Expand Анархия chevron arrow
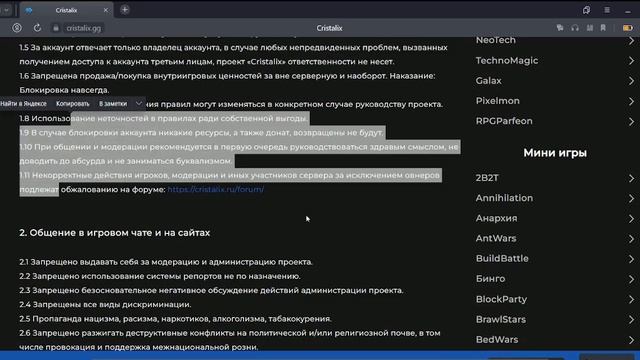This screenshot has height=360, width=640. click(631, 219)
